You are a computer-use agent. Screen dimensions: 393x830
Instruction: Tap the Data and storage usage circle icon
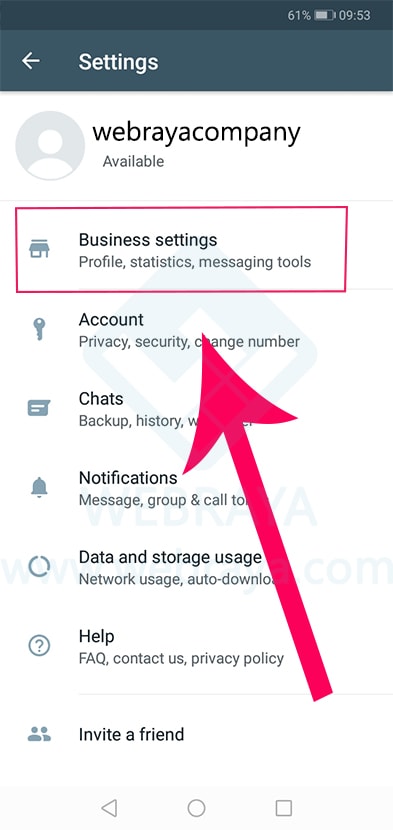point(39,566)
